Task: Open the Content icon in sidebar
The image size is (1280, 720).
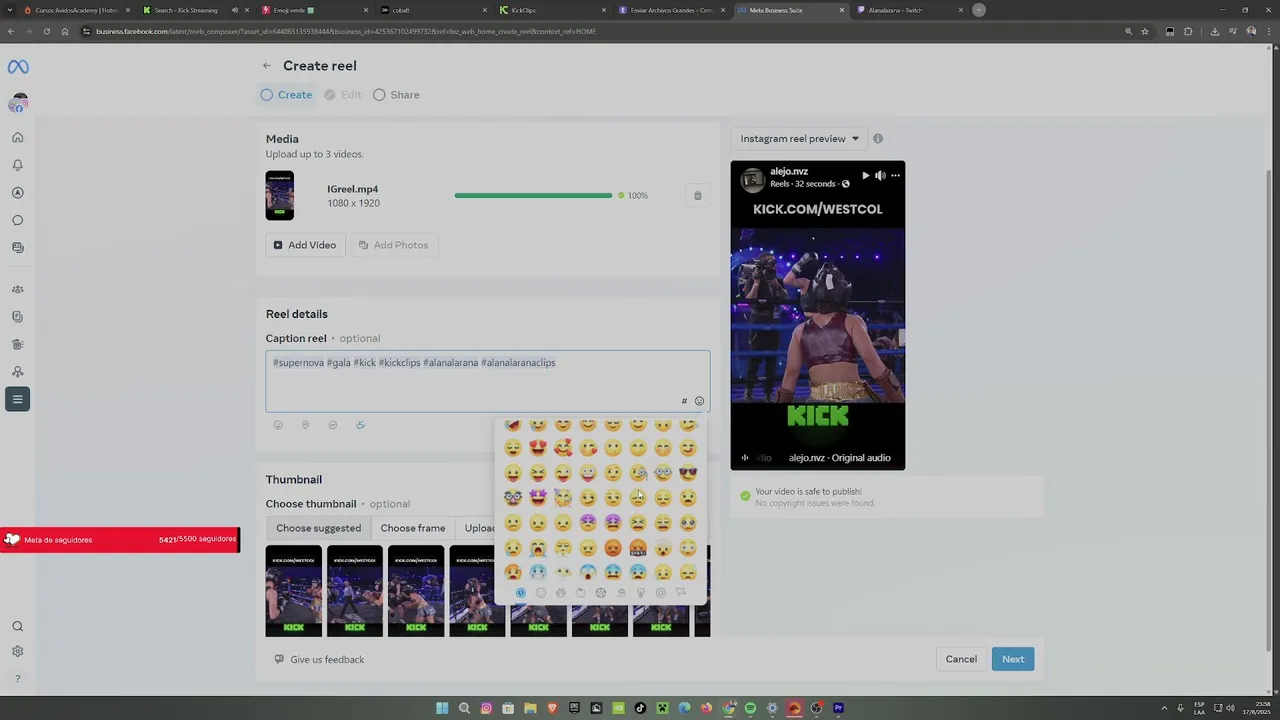Action: [x=17, y=247]
